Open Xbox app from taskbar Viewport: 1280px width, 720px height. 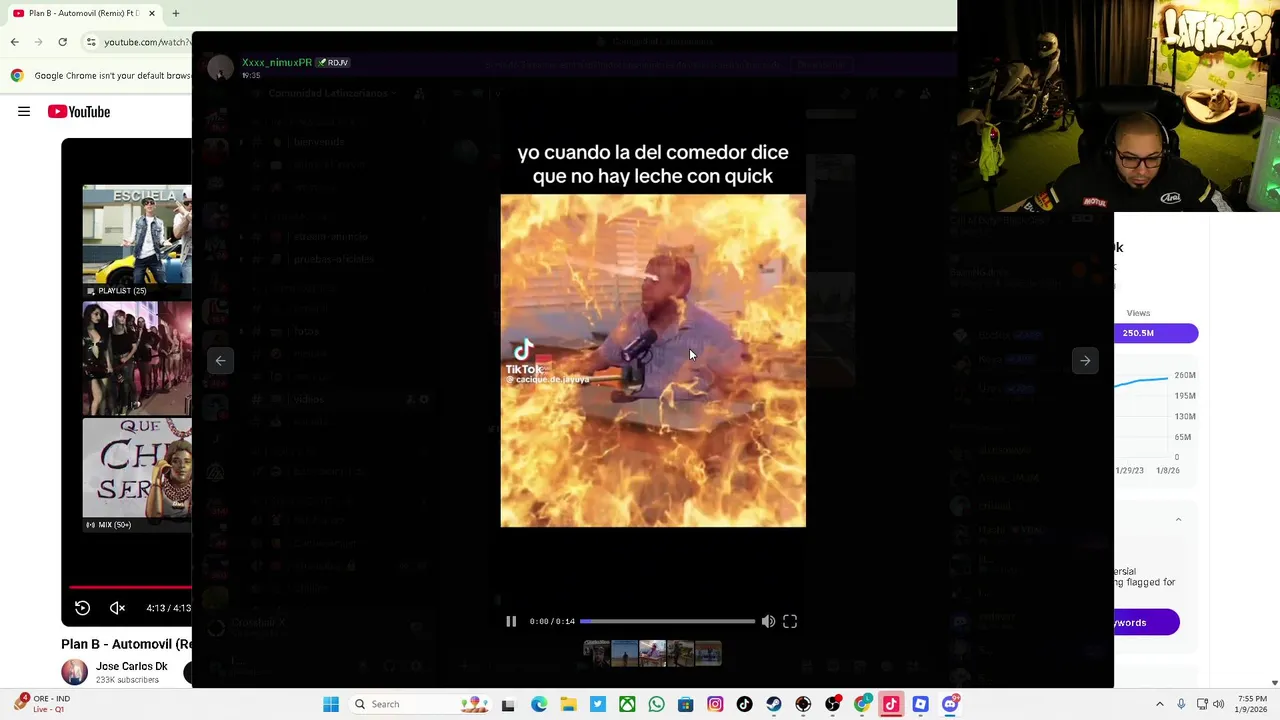point(627,704)
